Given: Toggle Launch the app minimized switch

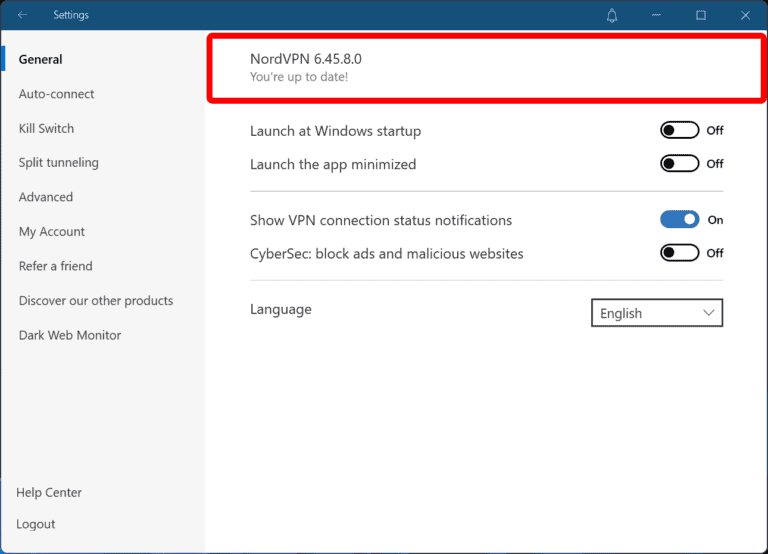Looking at the screenshot, I should [x=679, y=164].
